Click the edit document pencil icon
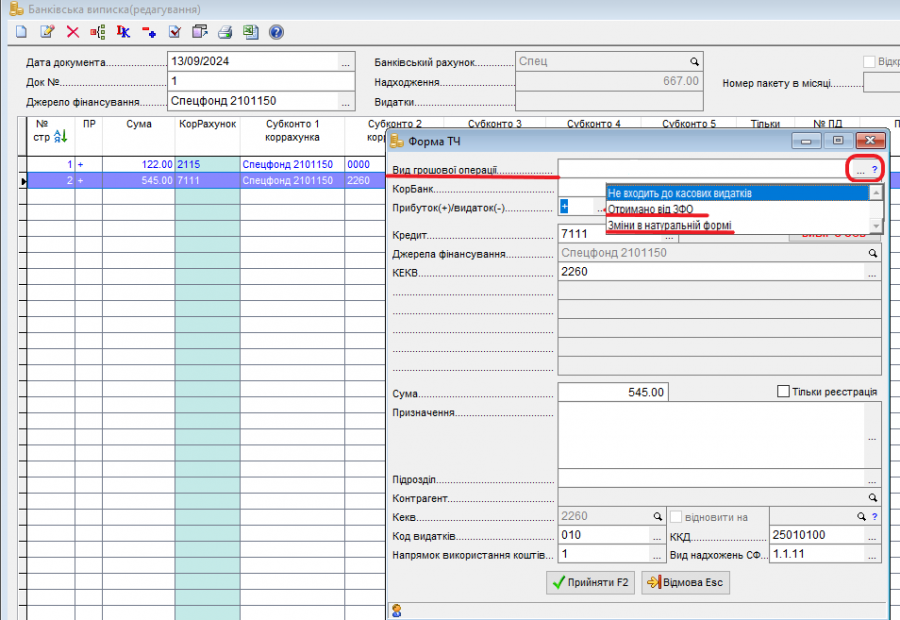The height and width of the screenshot is (620, 900). (46, 32)
